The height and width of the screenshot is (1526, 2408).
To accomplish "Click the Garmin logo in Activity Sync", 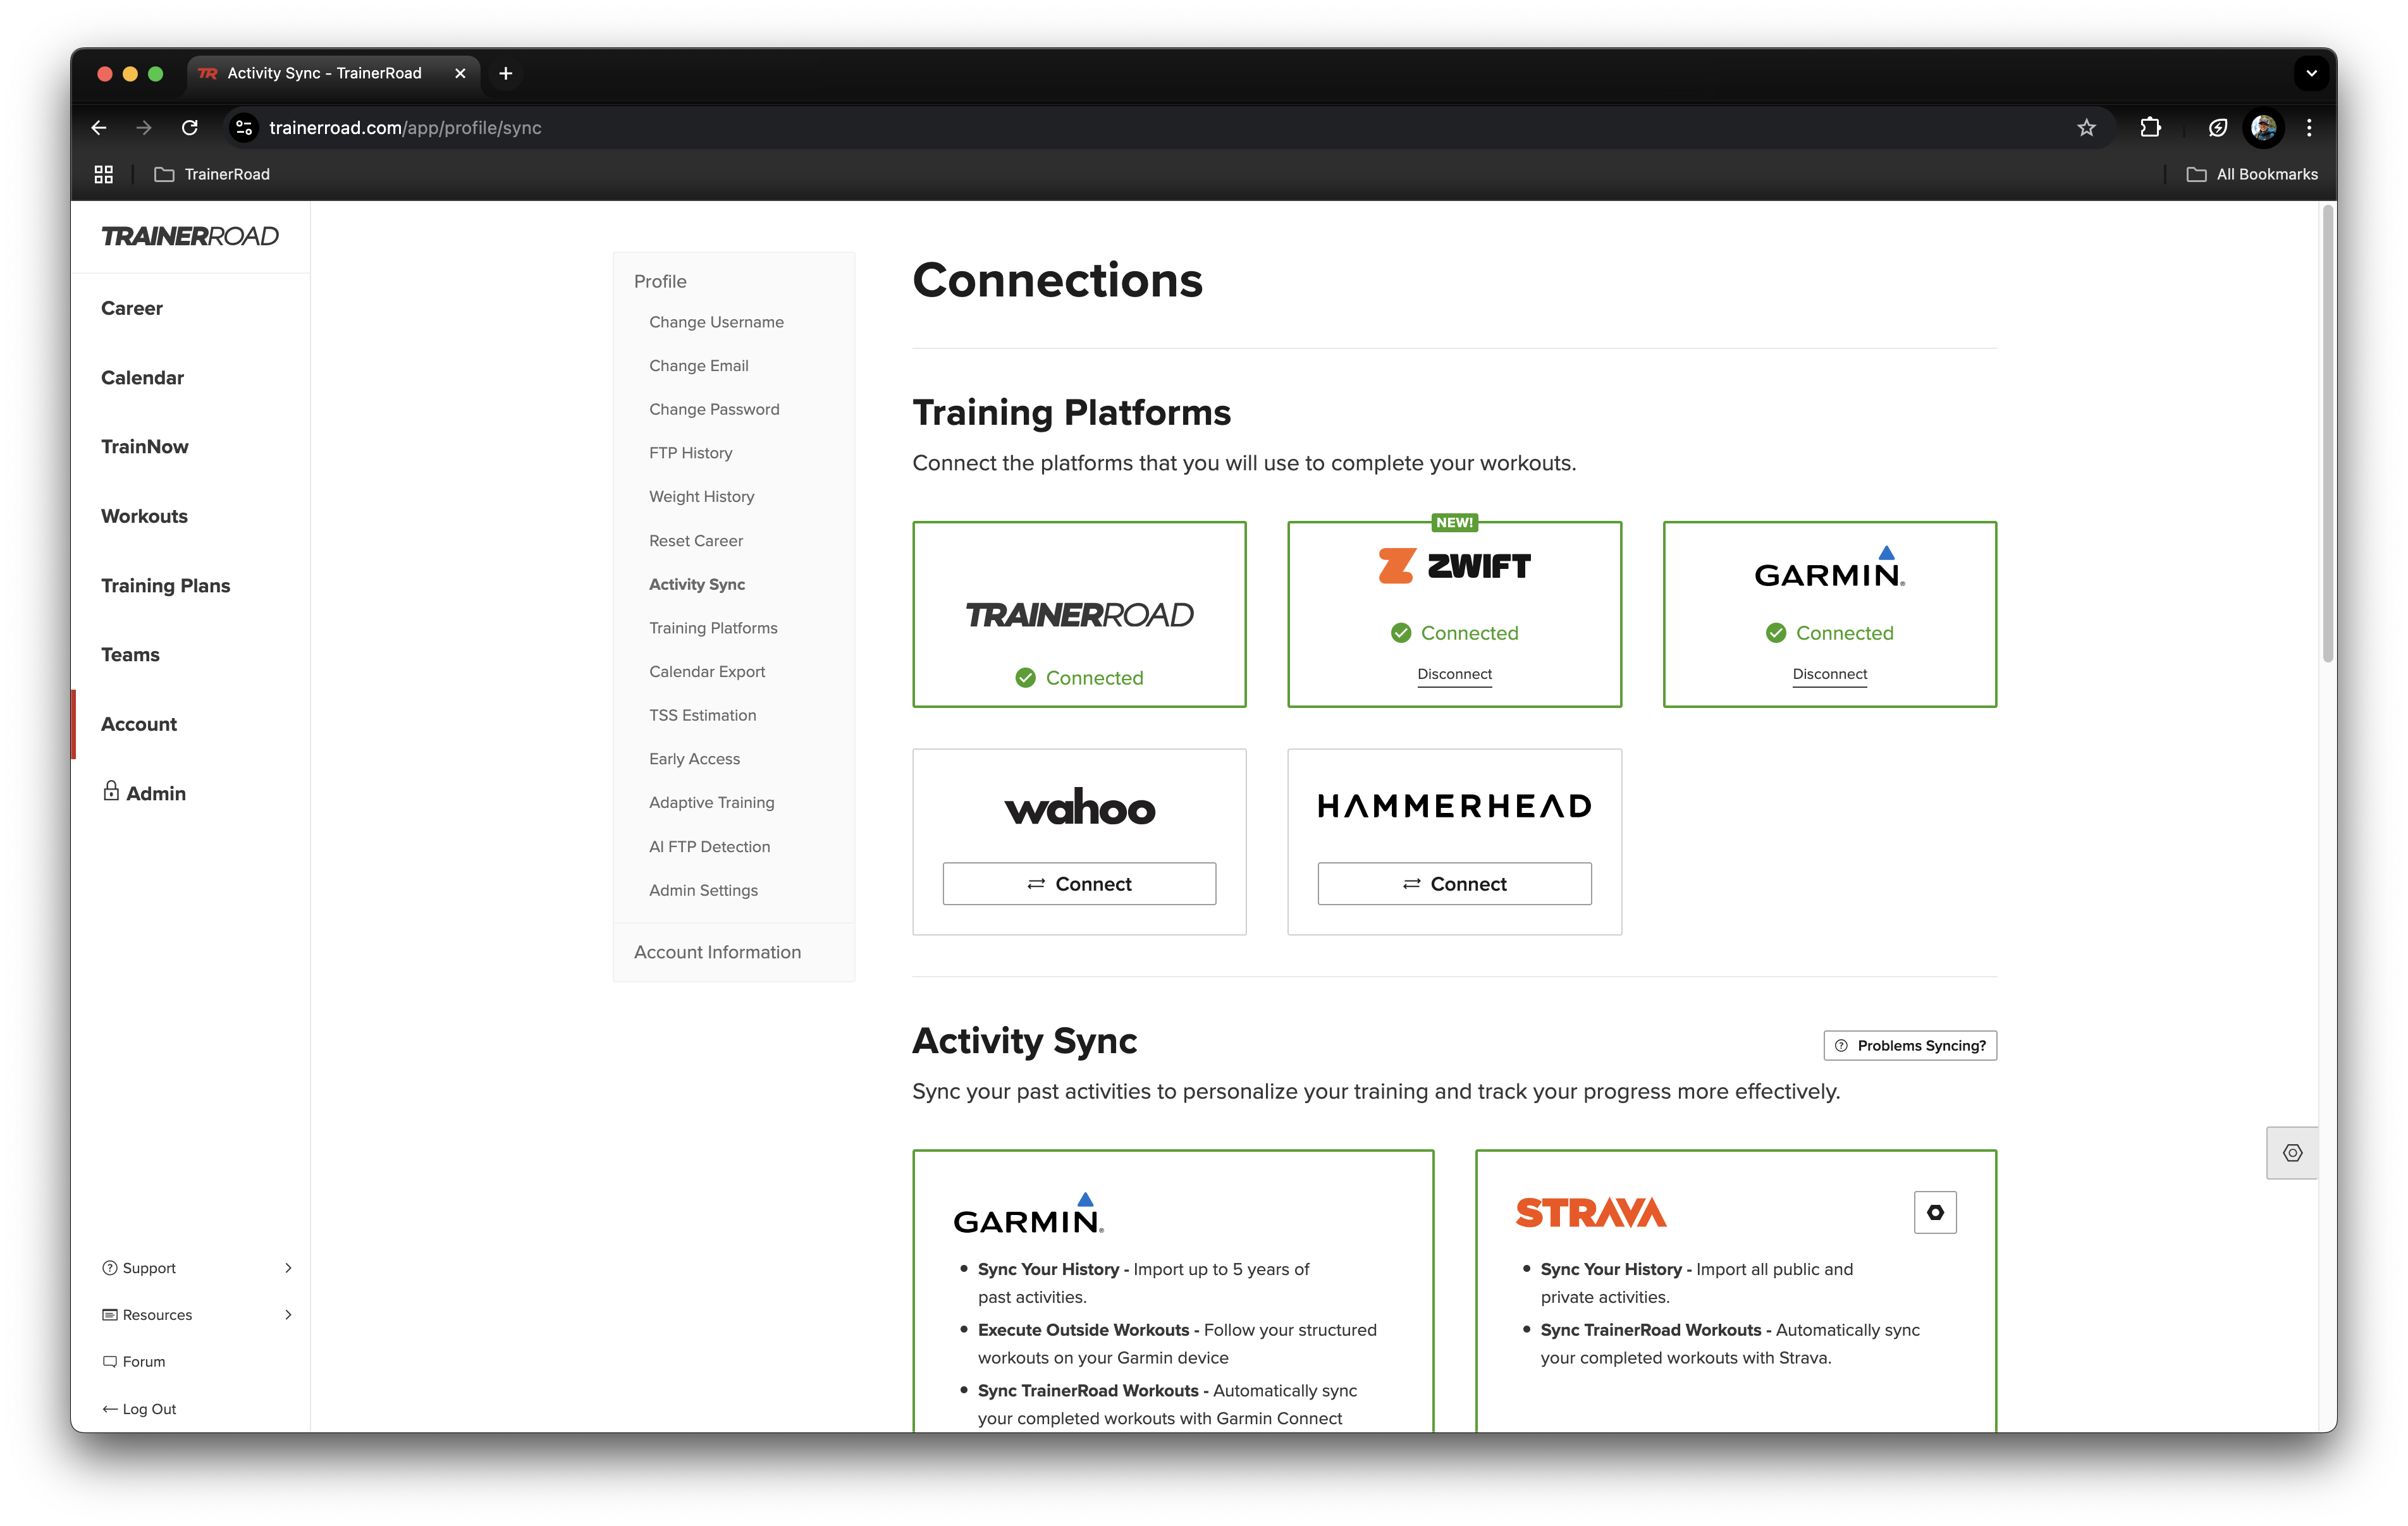I will point(1028,1213).
